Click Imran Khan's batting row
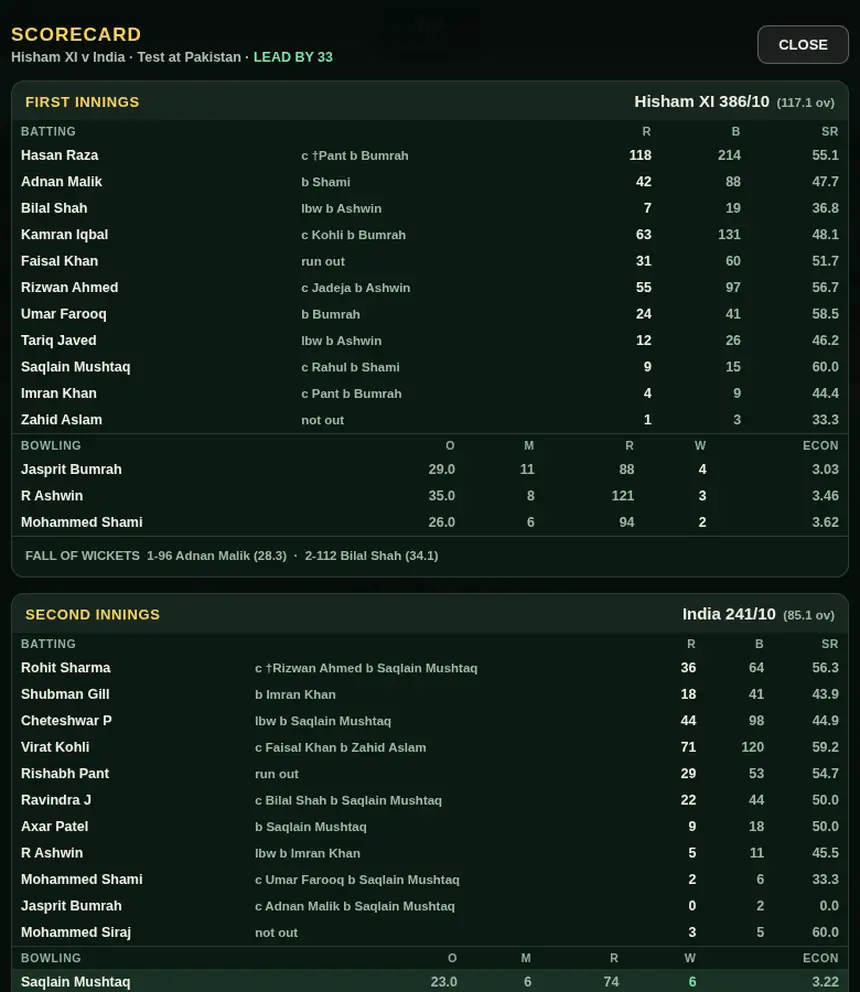 pos(430,394)
